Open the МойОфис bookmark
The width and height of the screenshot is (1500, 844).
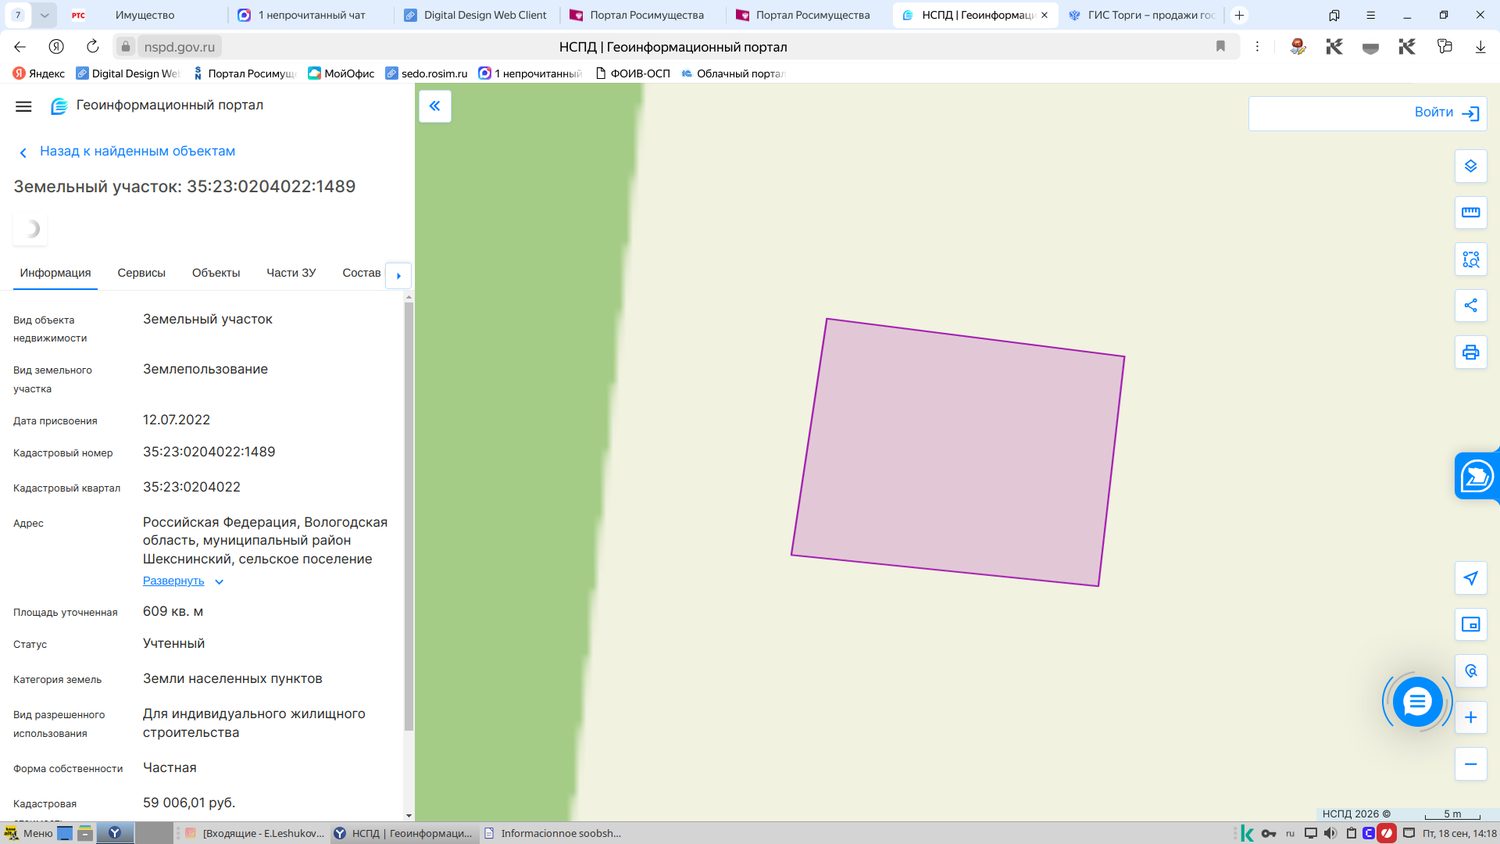pyautogui.click(x=341, y=73)
